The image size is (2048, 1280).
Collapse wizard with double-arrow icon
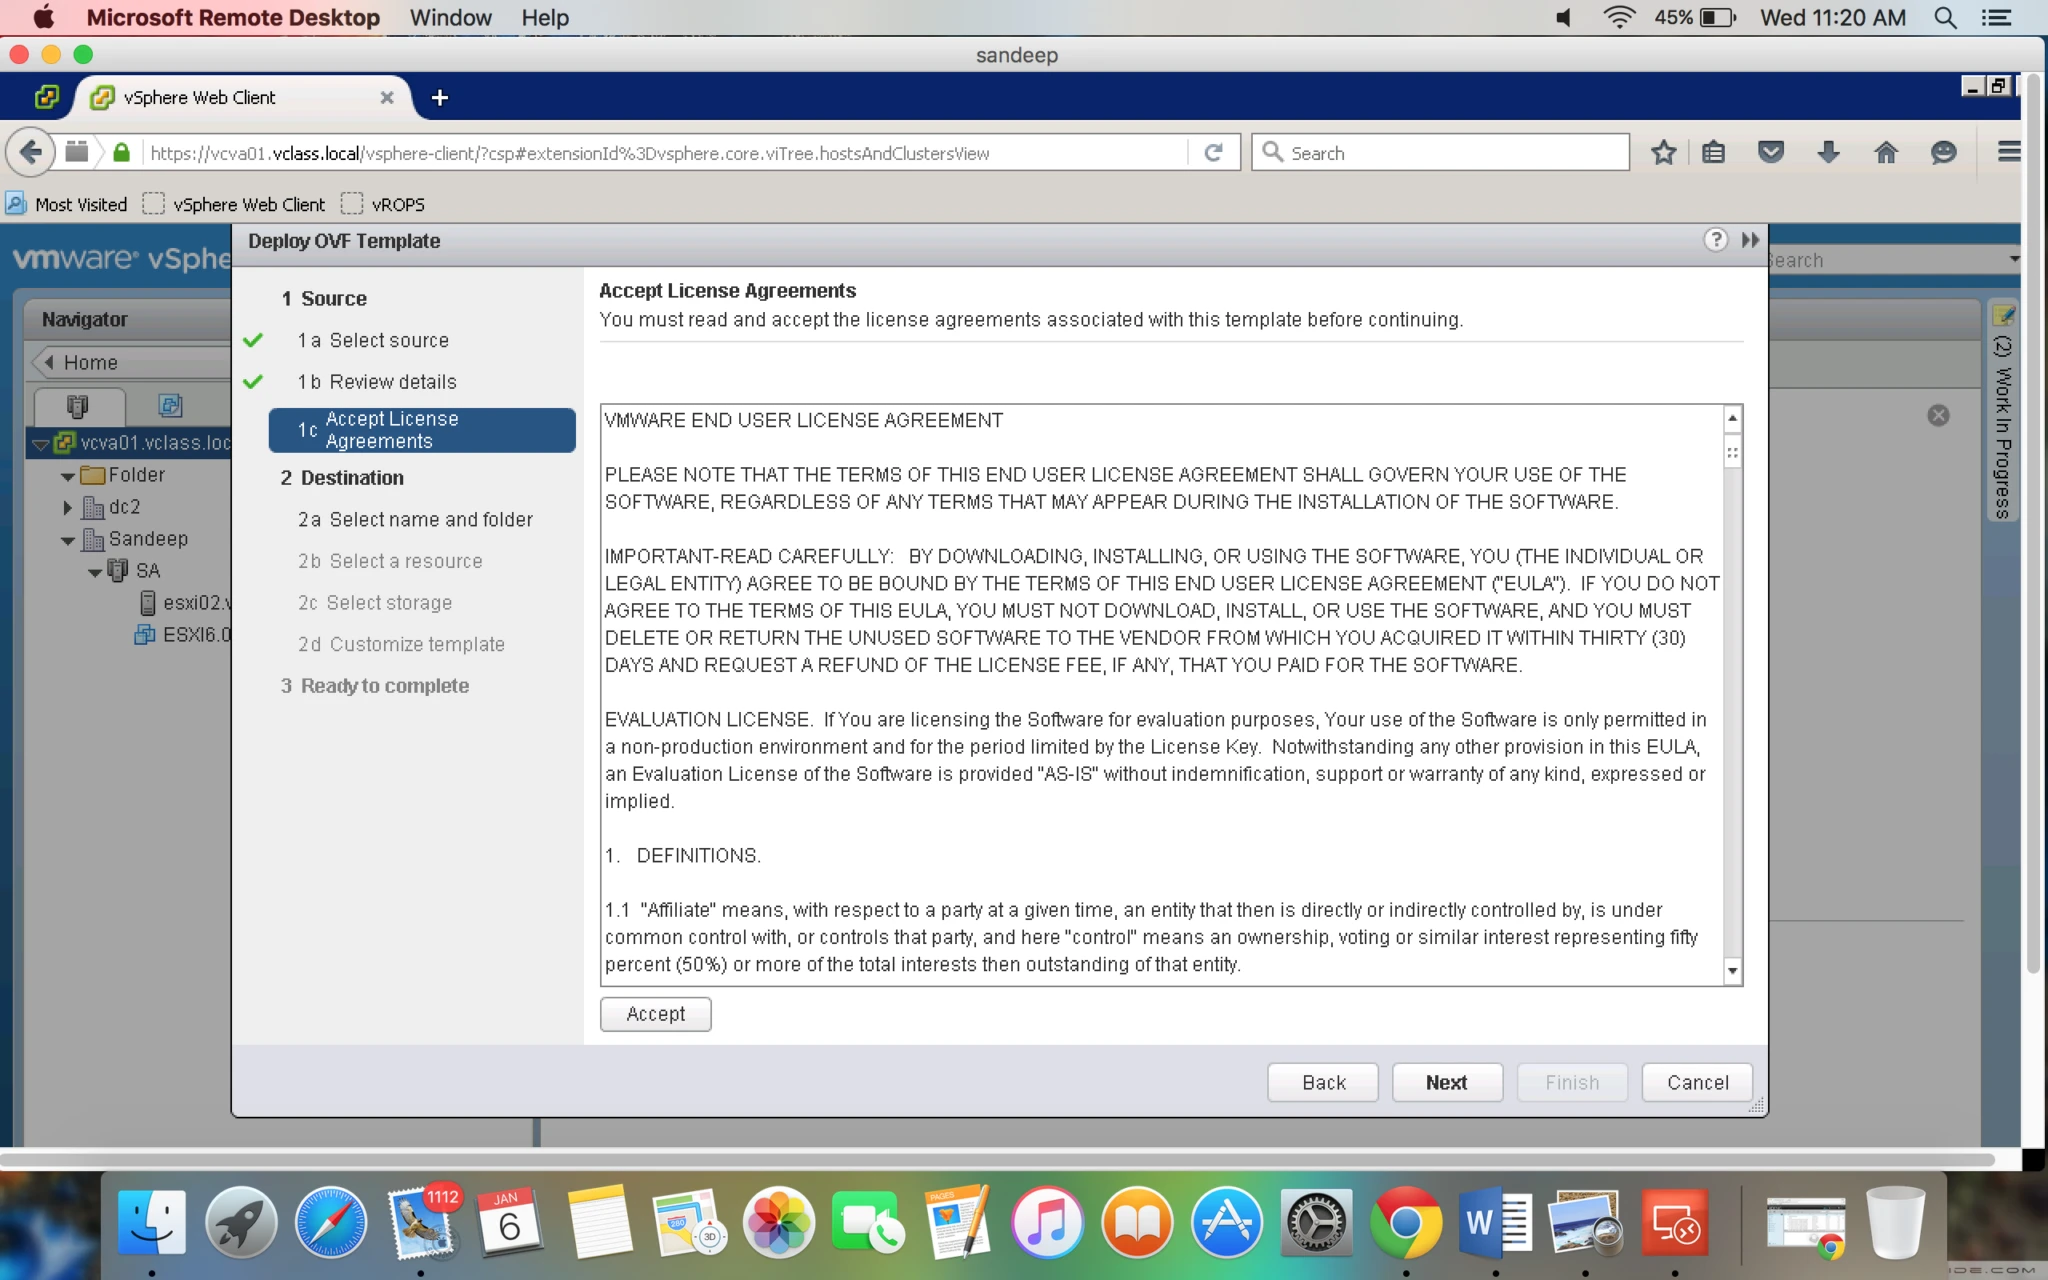tap(1750, 240)
